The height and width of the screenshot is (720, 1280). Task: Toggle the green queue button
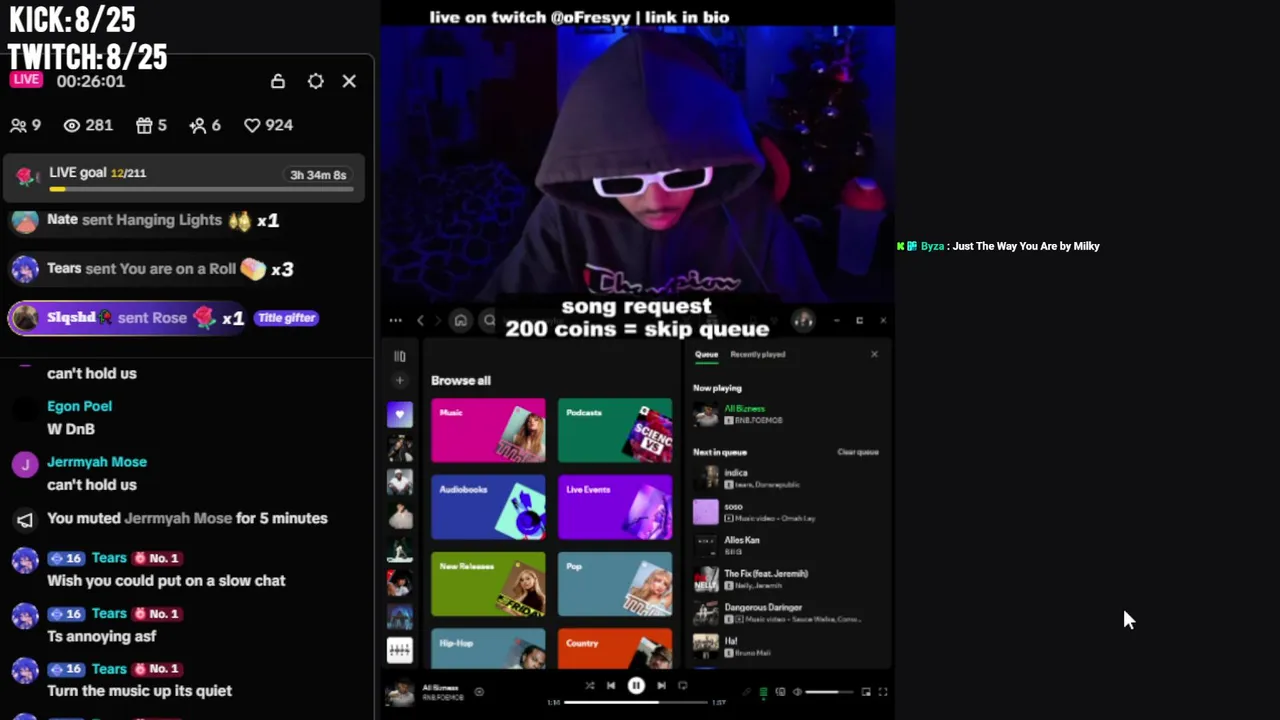pos(763,692)
